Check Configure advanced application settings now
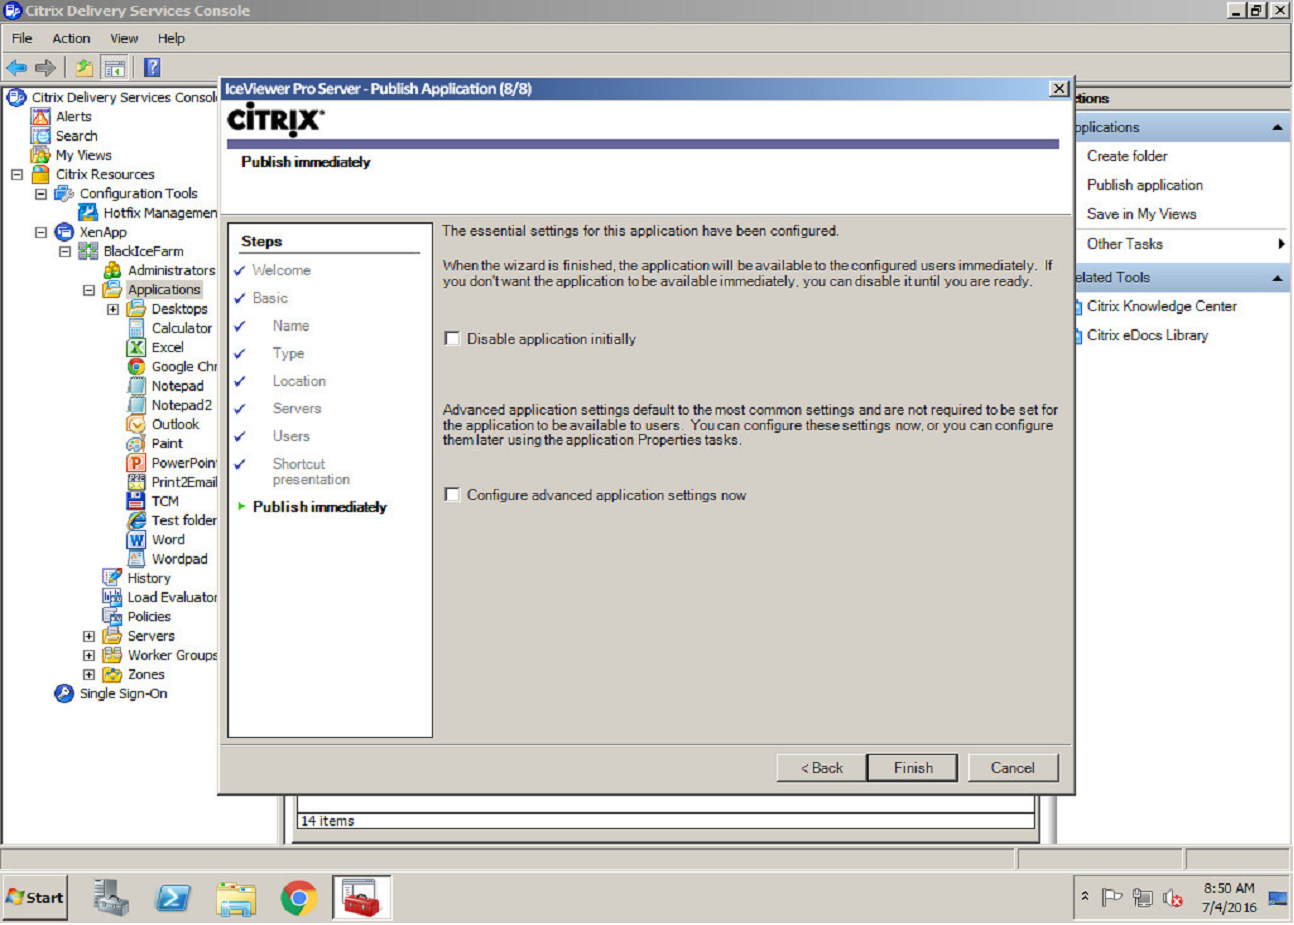 click(453, 495)
